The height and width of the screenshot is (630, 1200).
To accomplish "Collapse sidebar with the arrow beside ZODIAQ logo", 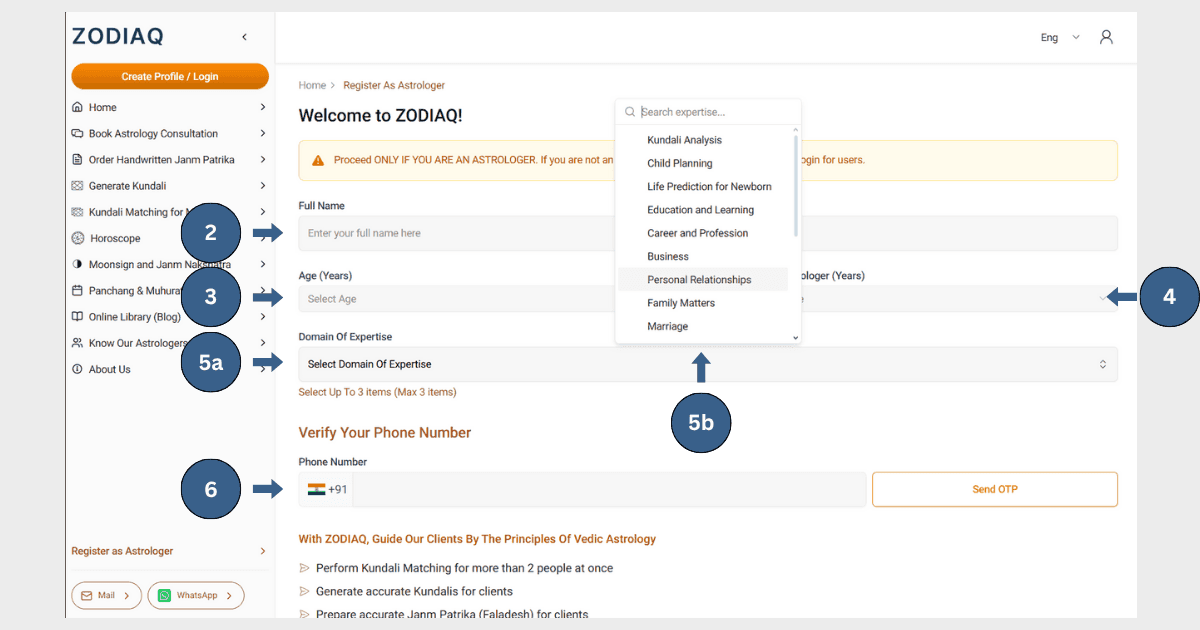I will 245,37.
